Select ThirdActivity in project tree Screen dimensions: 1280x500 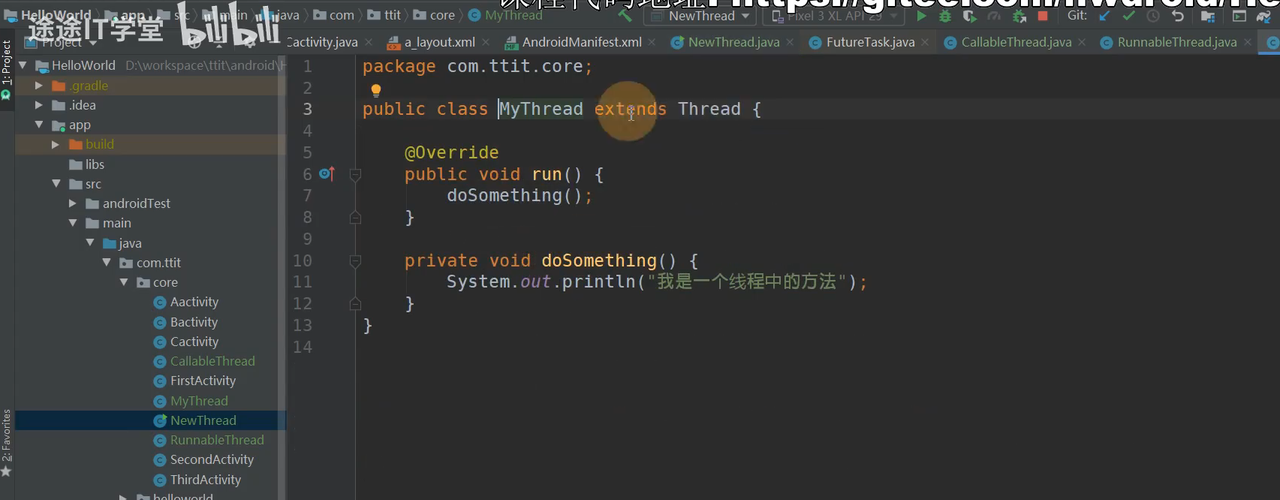point(206,480)
